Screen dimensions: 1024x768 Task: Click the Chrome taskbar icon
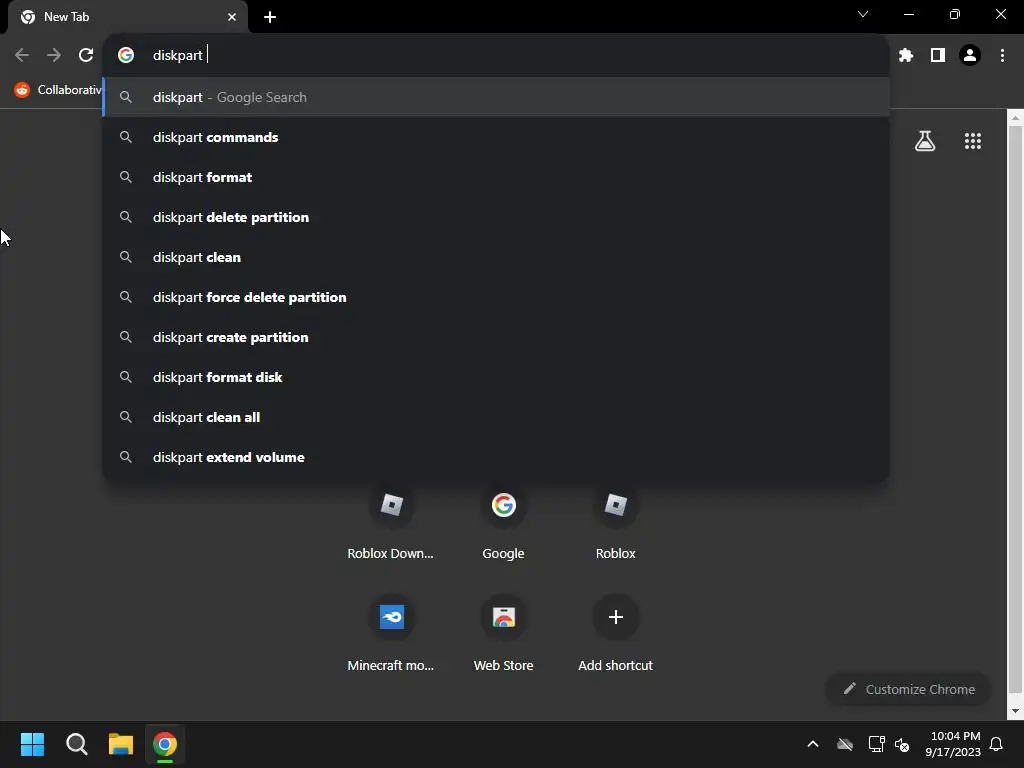pos(165,744)
